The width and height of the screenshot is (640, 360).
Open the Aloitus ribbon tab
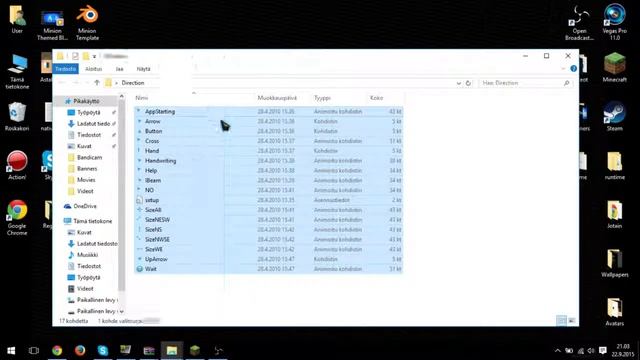pyautogui.click(x=93, y=69)
